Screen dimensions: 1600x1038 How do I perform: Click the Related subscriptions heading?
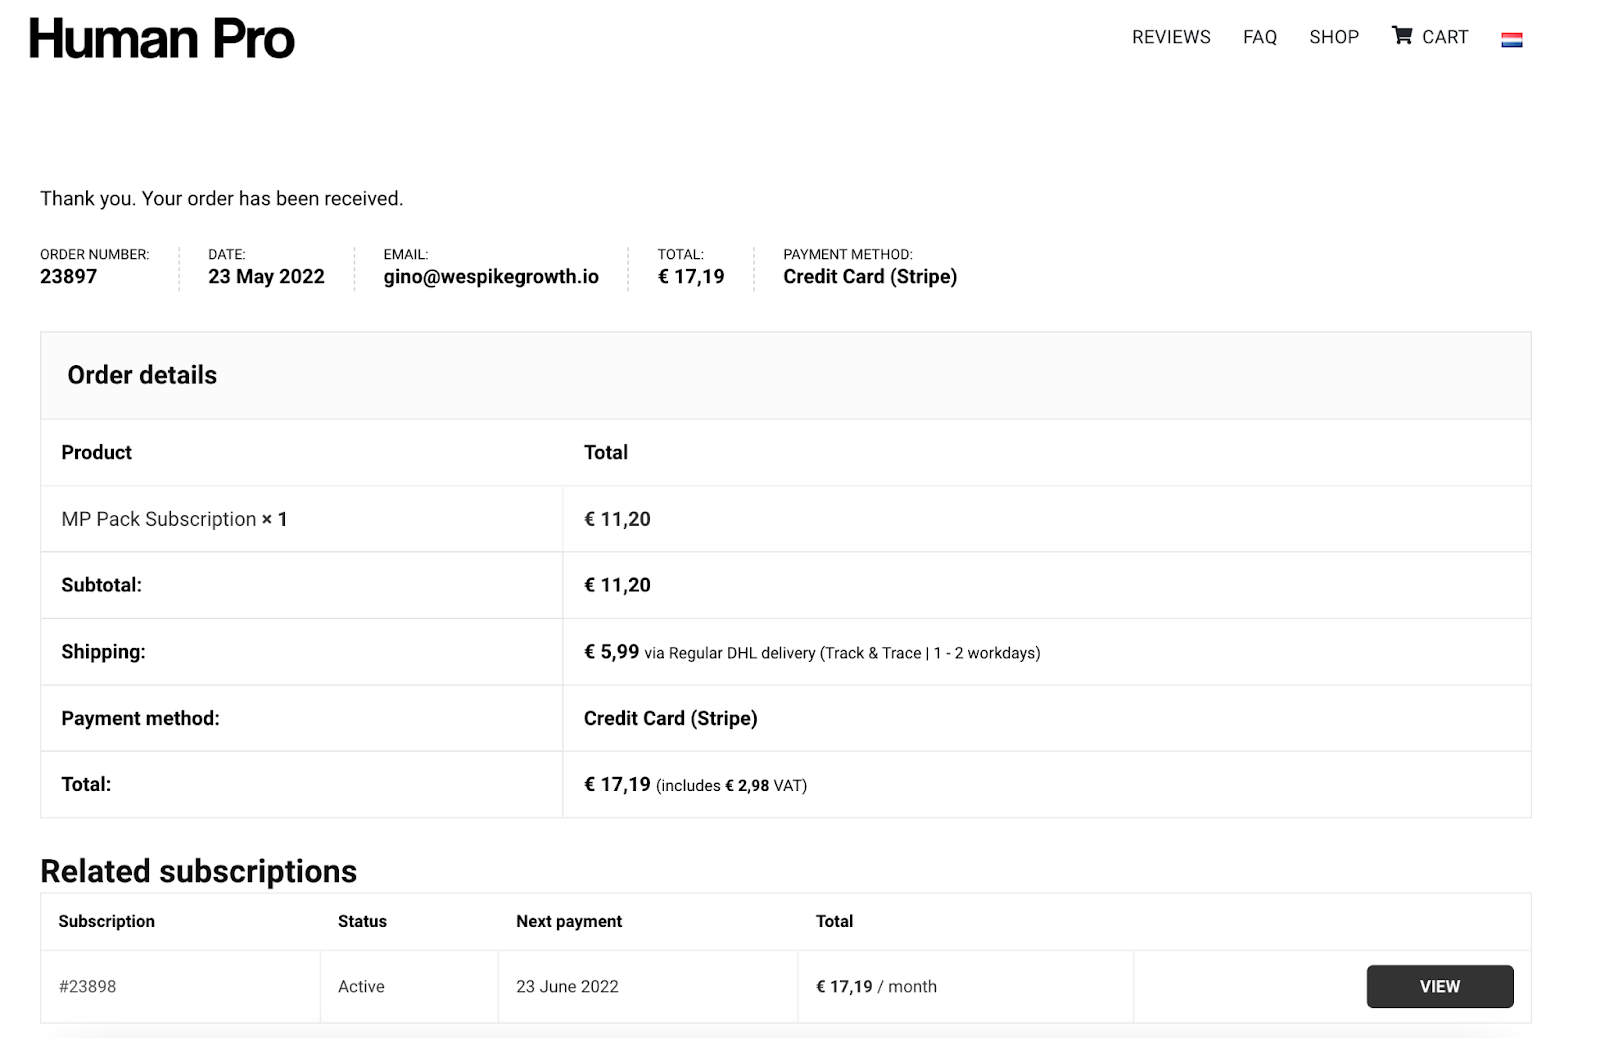tap(198, 871)
